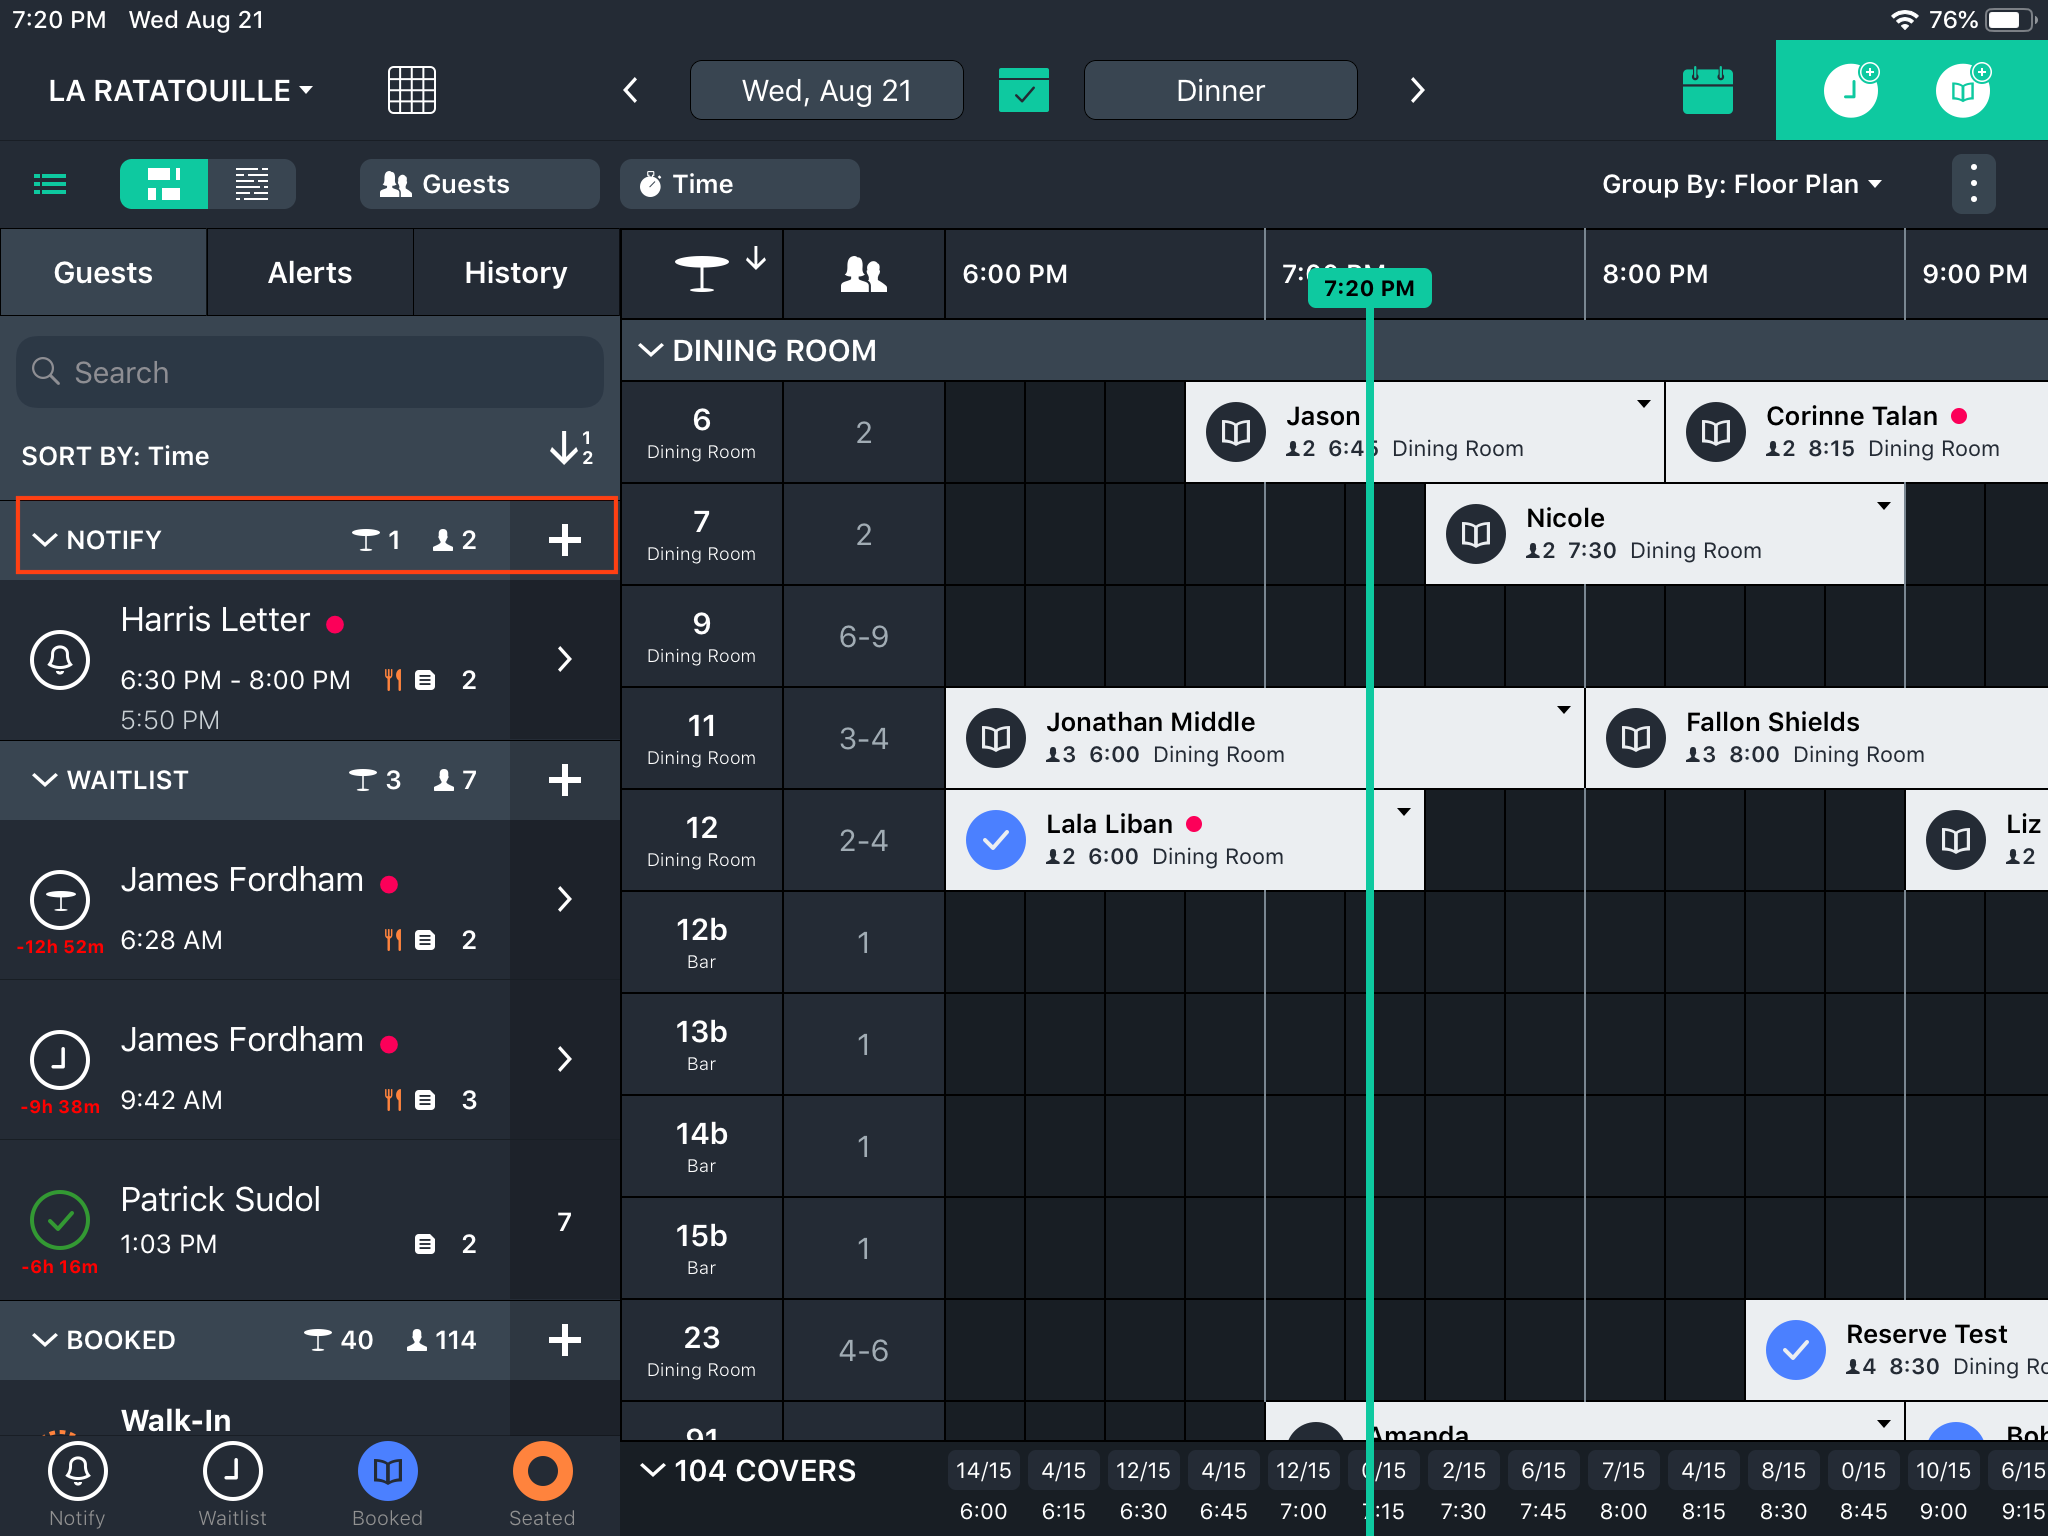
Task: Switch to grid timeline view toggle
Action: pyautogui.click(x=164, y=184)
